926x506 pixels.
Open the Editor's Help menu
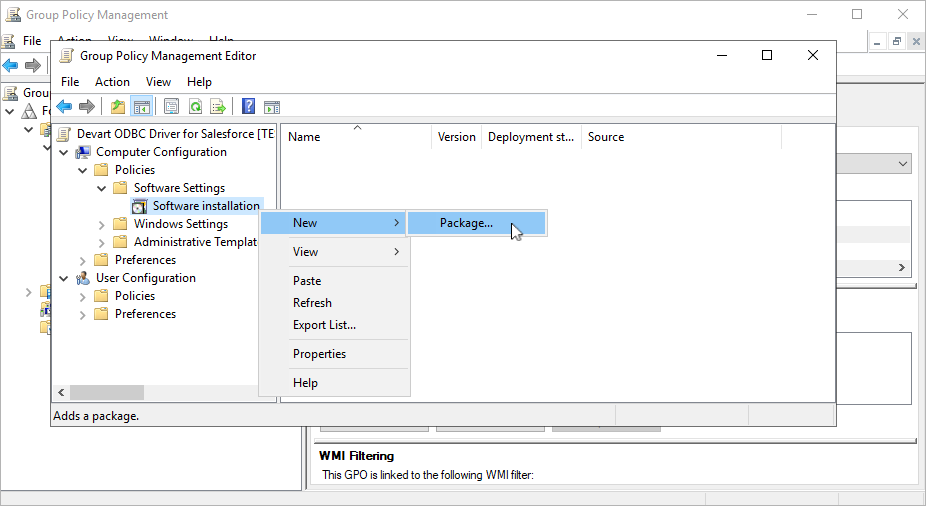point(199,82)
